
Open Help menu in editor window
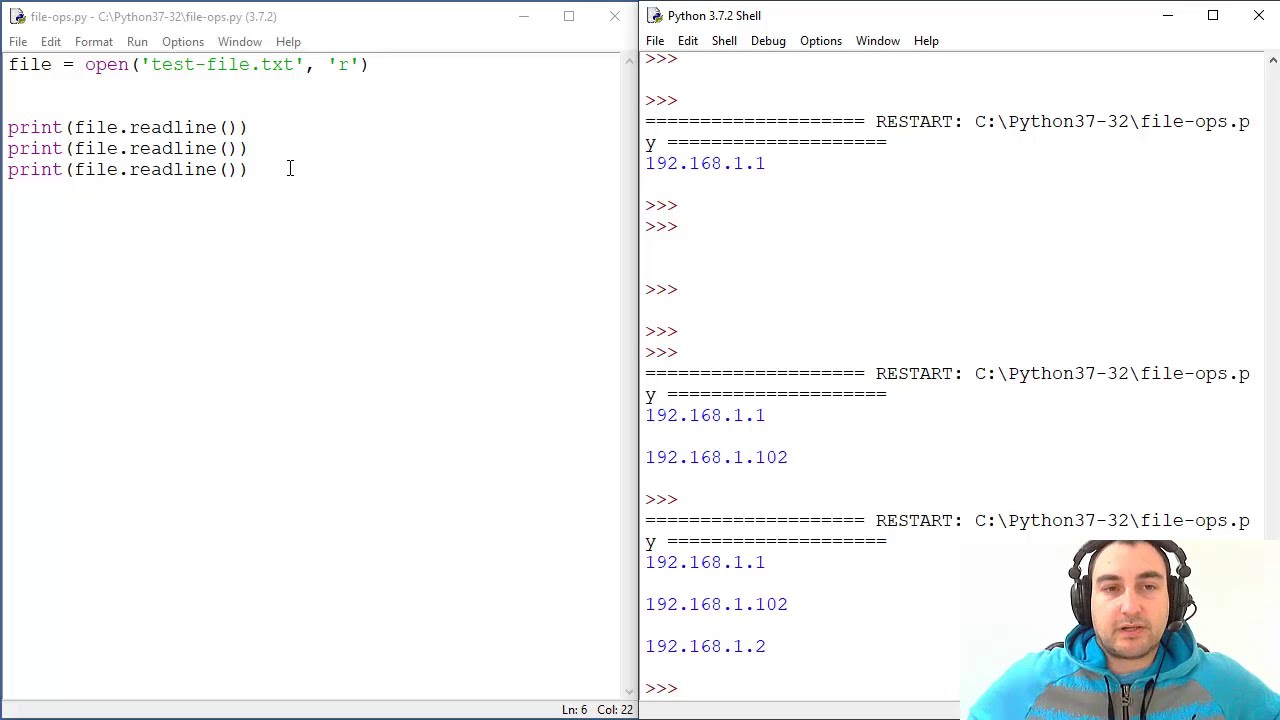point(288,42)
